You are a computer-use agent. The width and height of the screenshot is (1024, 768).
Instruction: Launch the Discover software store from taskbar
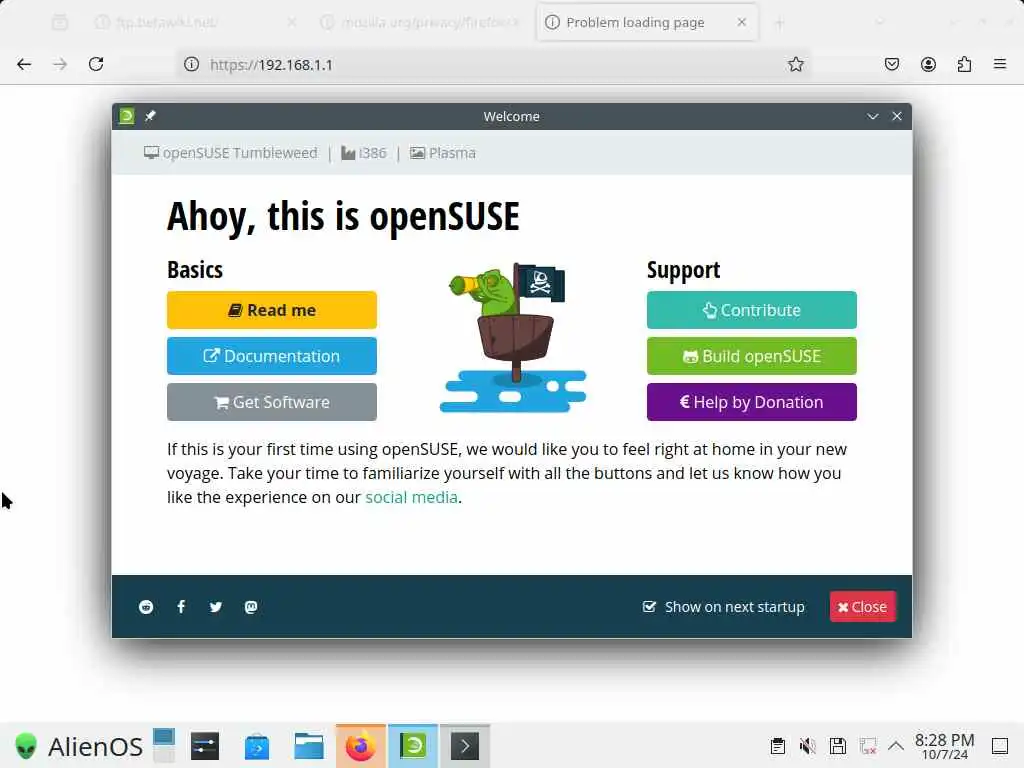click(x=257, y=746)
